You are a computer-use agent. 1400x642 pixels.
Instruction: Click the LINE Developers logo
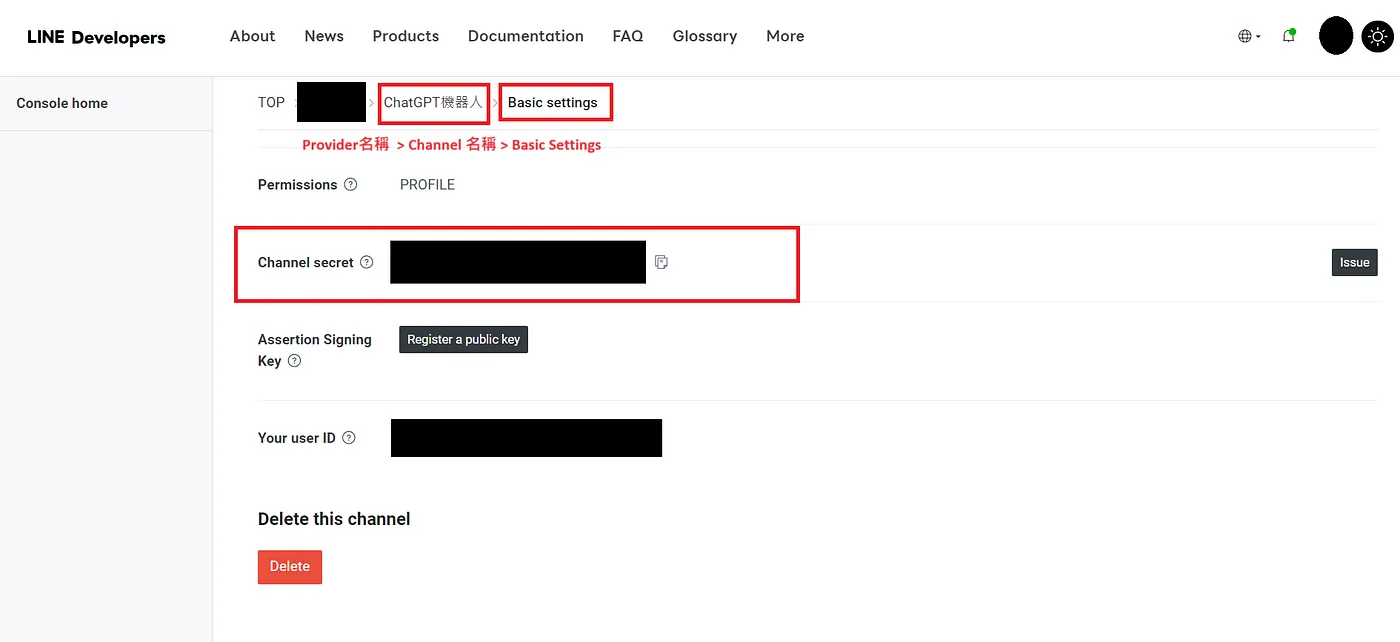click(96, 37)
